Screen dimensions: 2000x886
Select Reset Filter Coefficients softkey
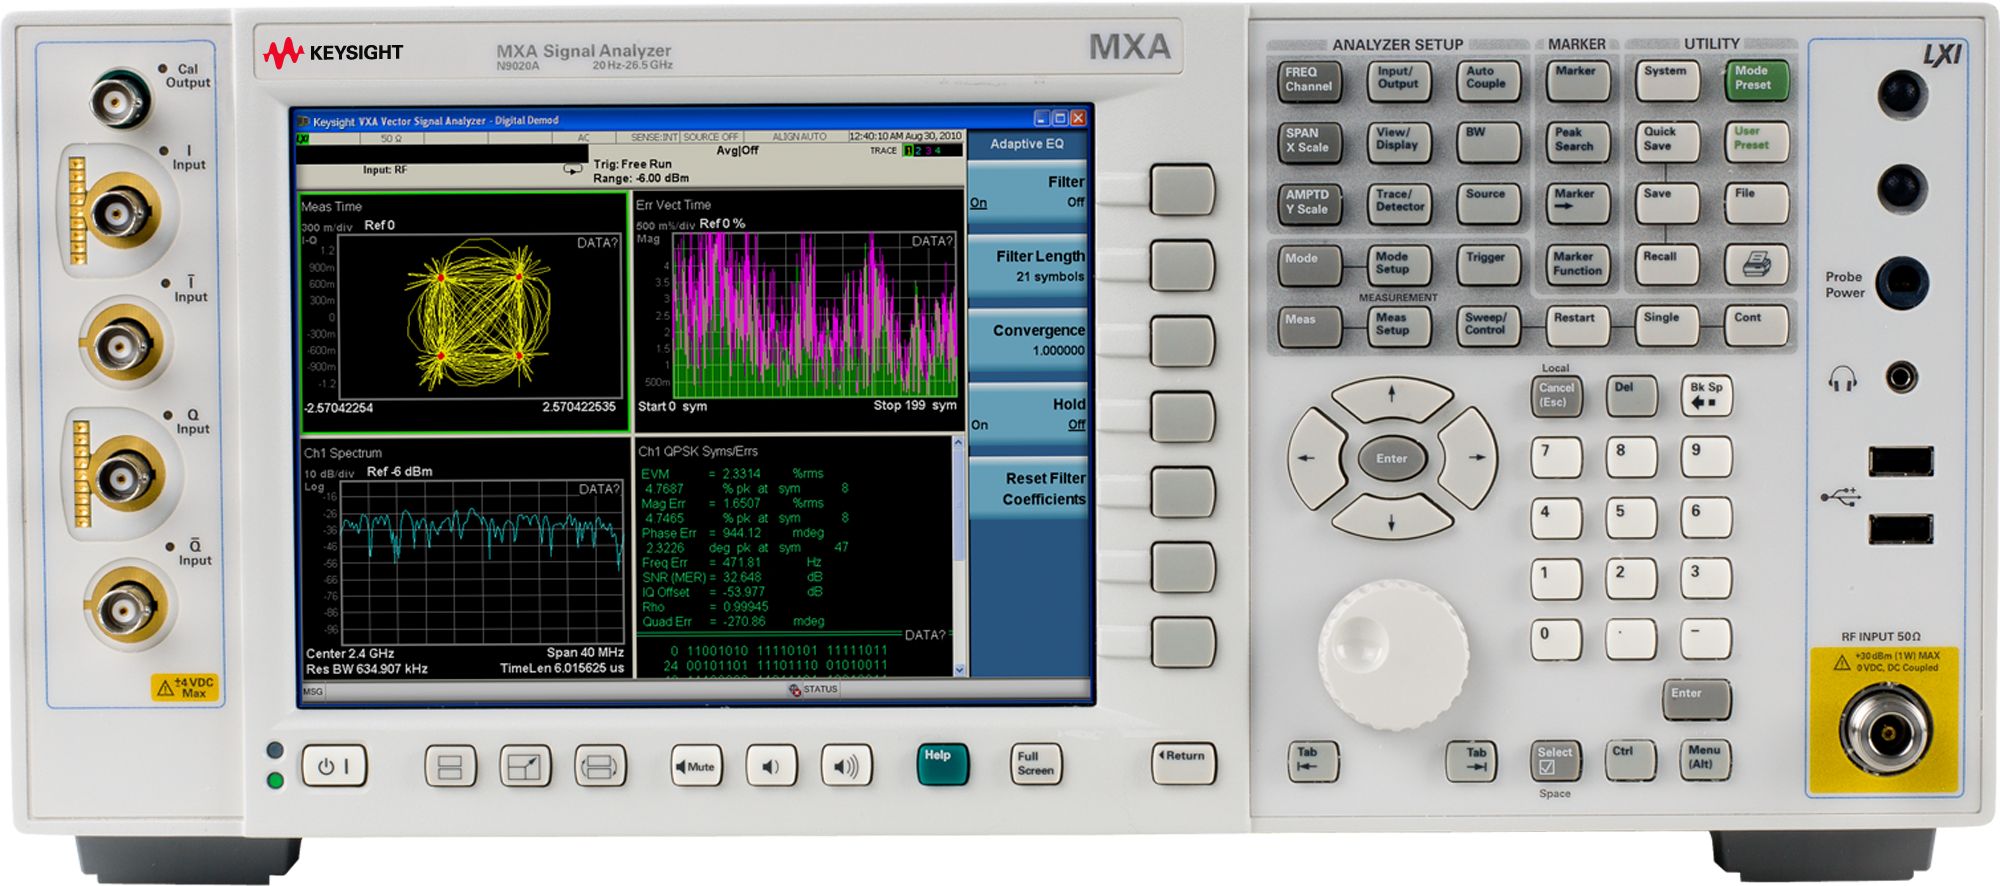1027,489
